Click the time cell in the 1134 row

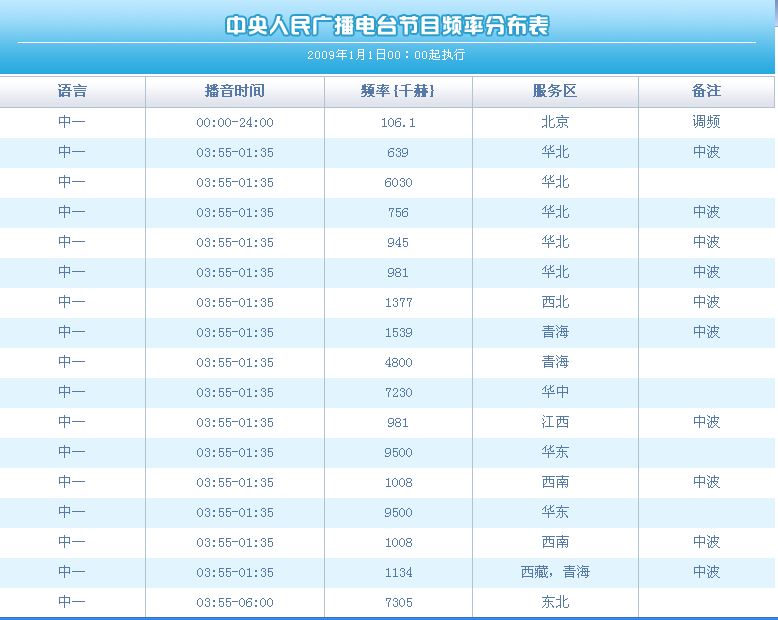pos(235,573)
